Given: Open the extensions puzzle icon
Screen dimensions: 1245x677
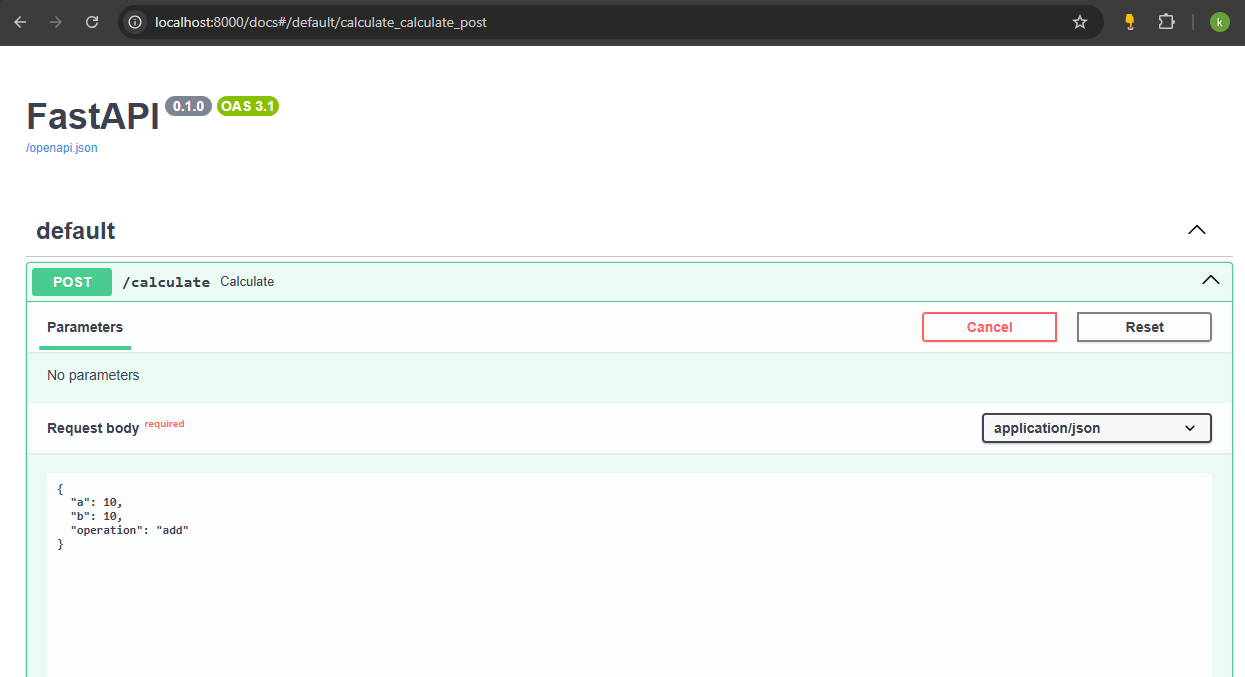Looking at the screenshot, I should 1166,22.
